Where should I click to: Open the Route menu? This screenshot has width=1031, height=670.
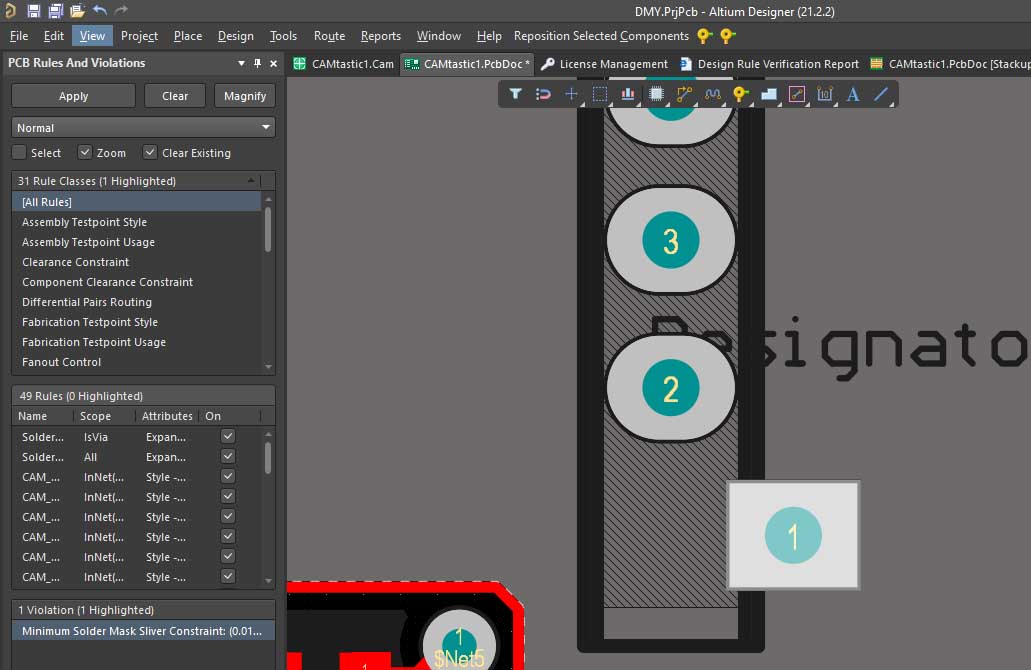tap(329, 36)
